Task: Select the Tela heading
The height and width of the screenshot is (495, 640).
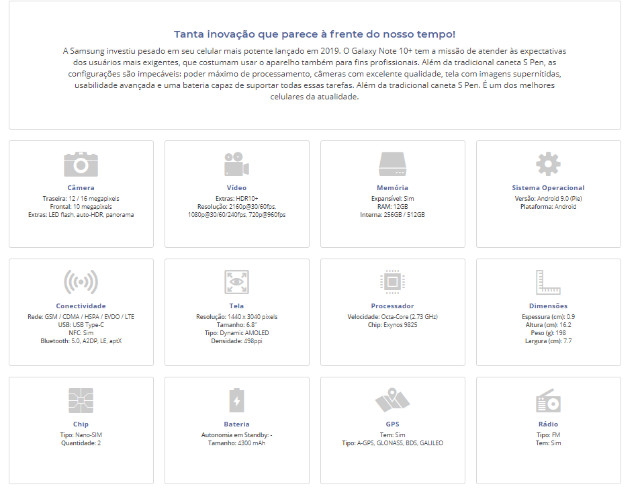Action: (236, 306)
